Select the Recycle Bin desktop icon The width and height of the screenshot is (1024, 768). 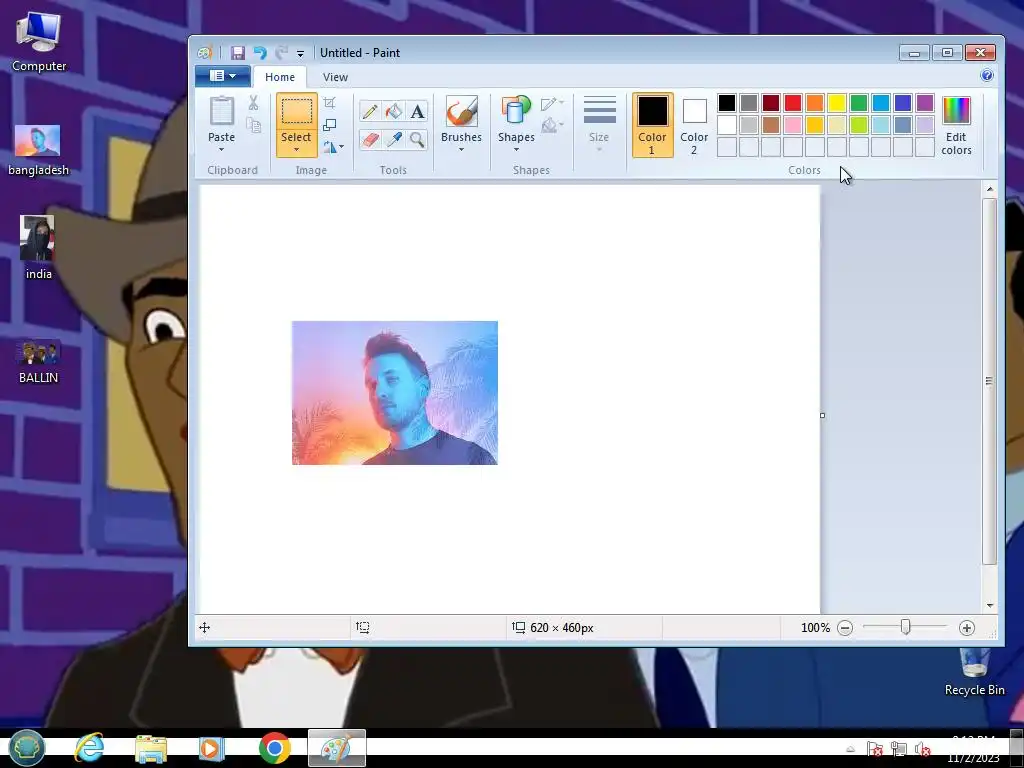coord(974,671)
